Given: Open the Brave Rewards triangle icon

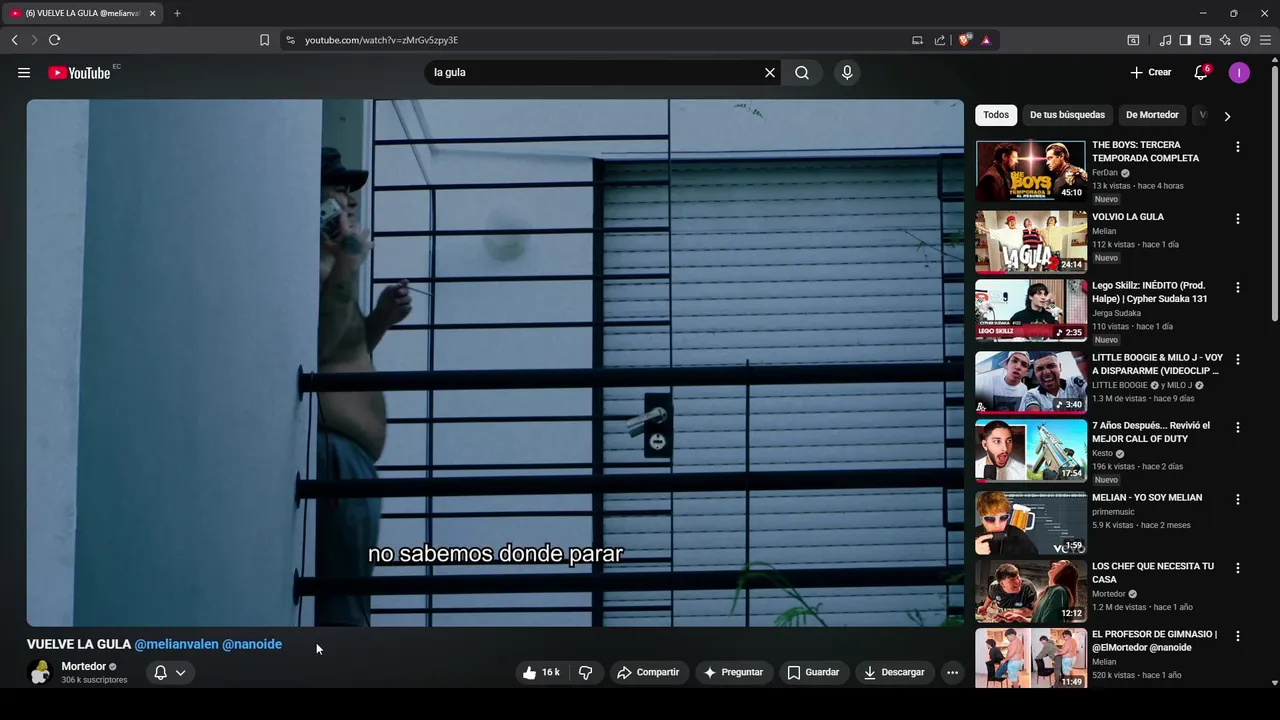Looking at the screenshot, I should click(x=986, y=40).
